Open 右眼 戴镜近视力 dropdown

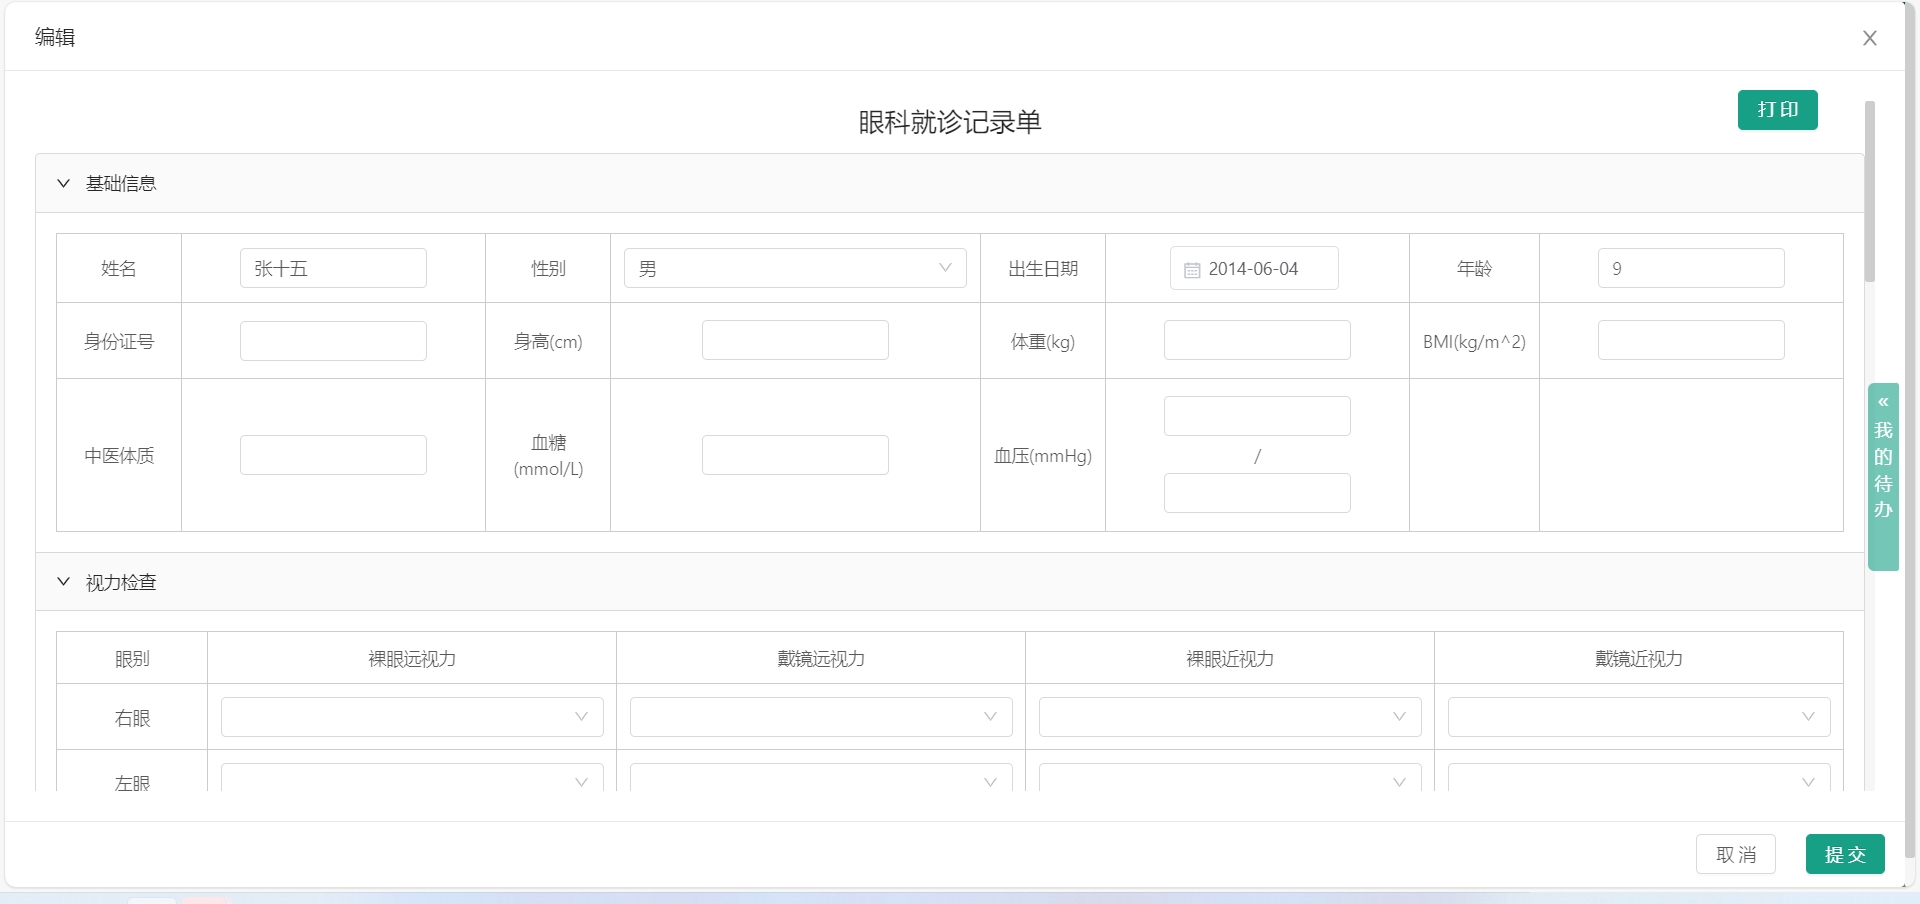pos(1639,717)
